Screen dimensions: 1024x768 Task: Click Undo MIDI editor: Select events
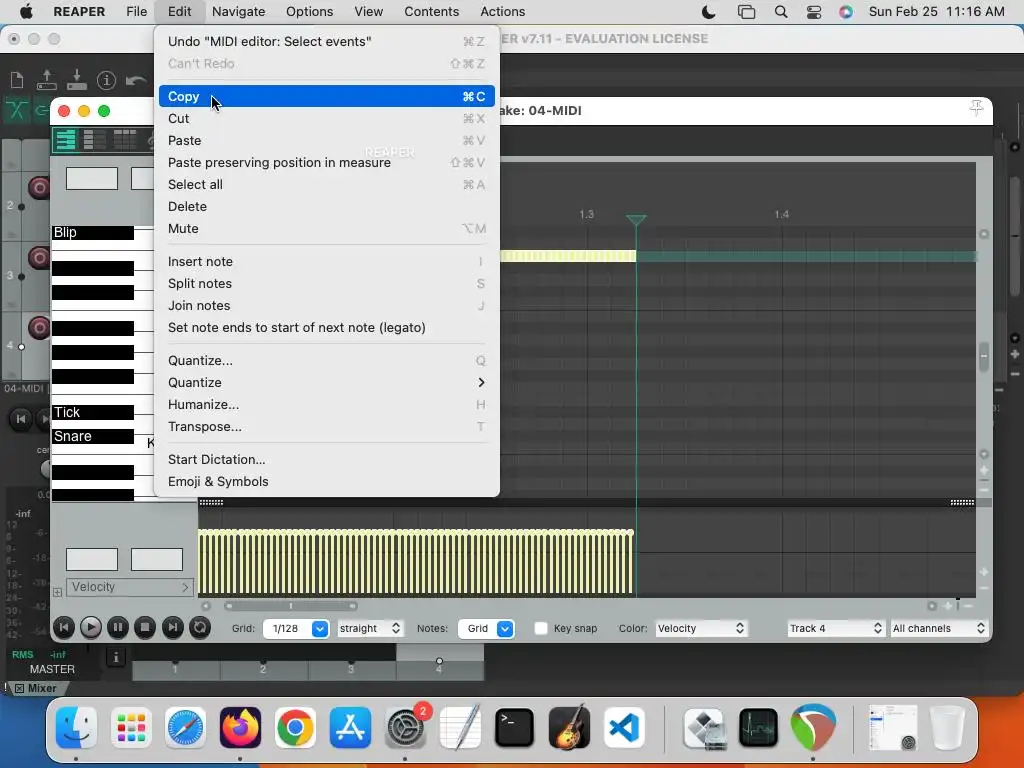point(327,42)
